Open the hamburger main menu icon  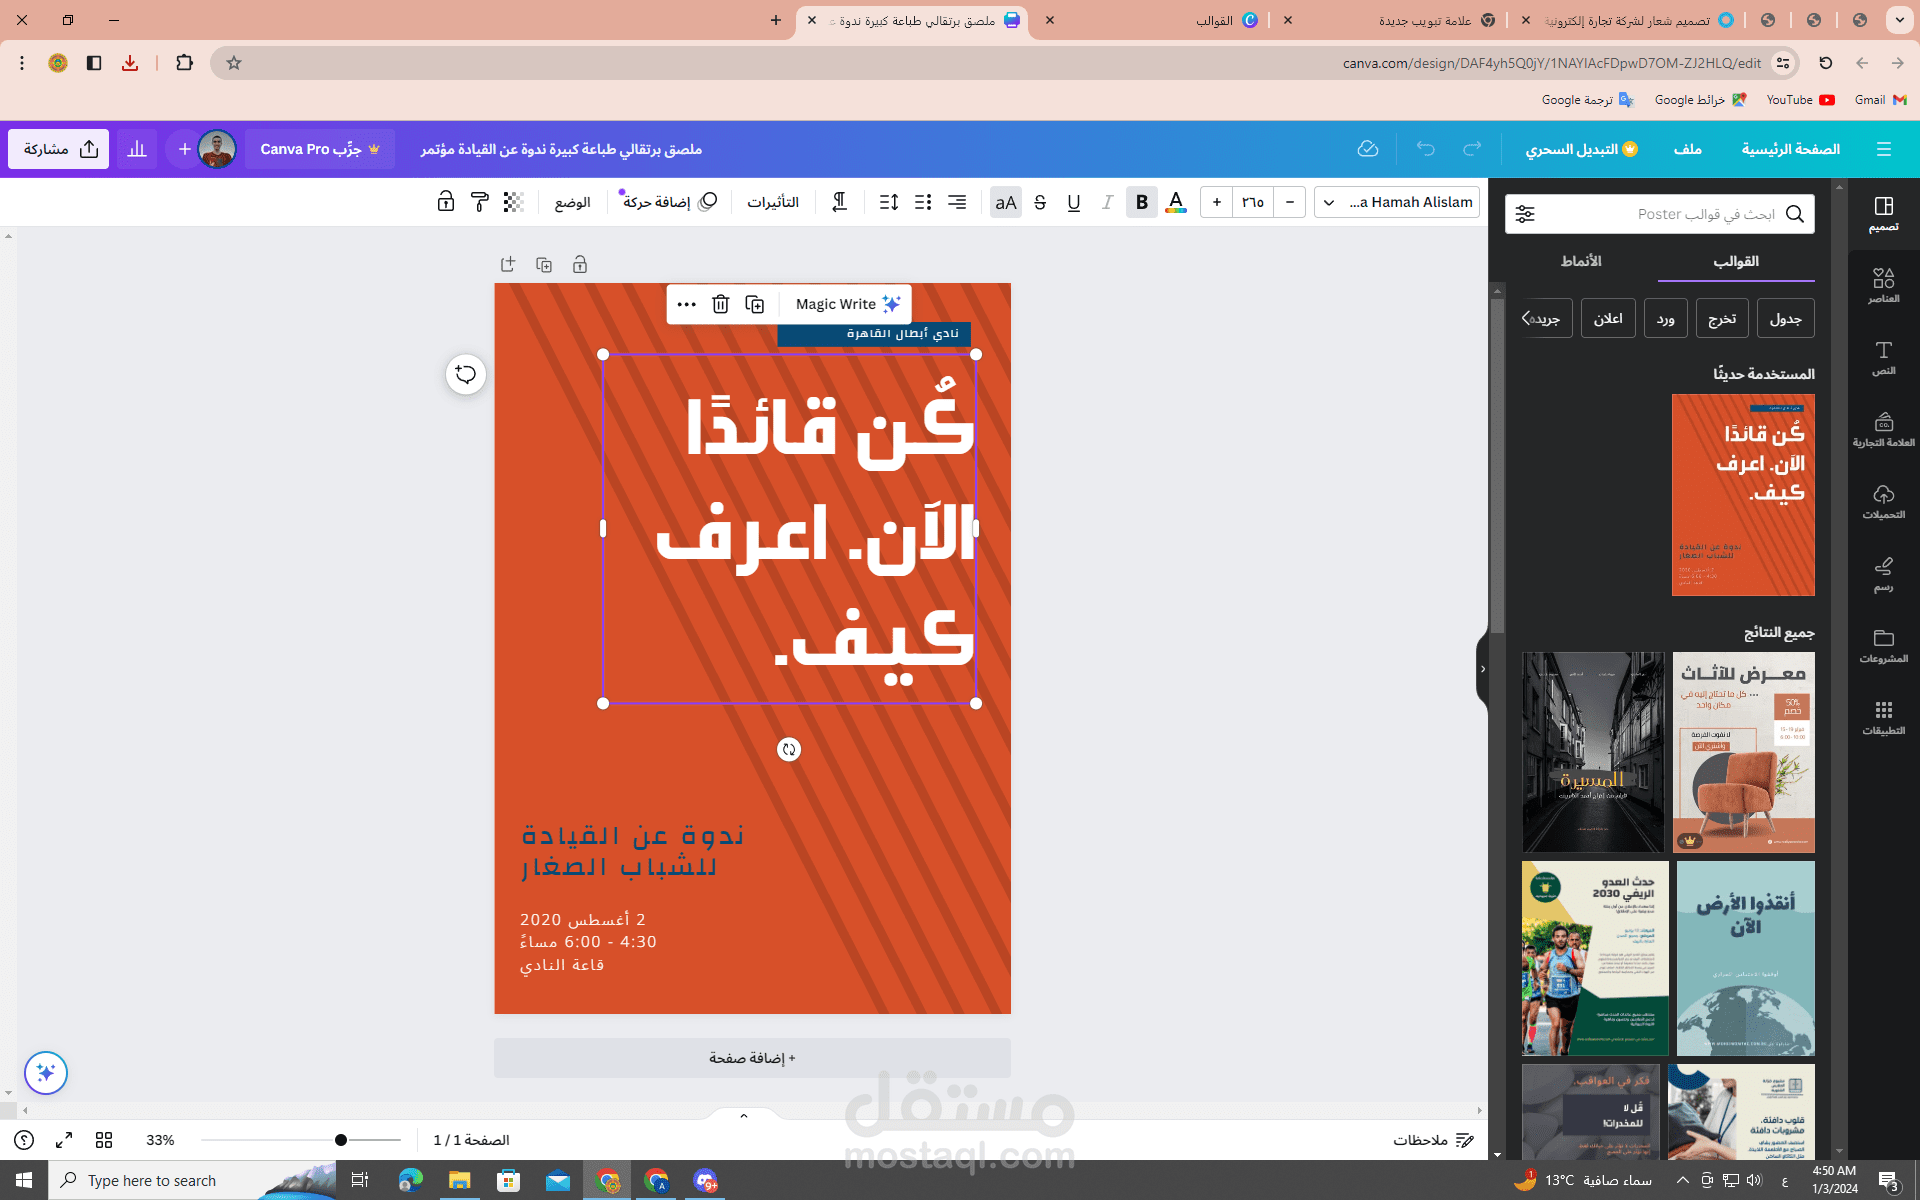click(x=1884, y=149)
